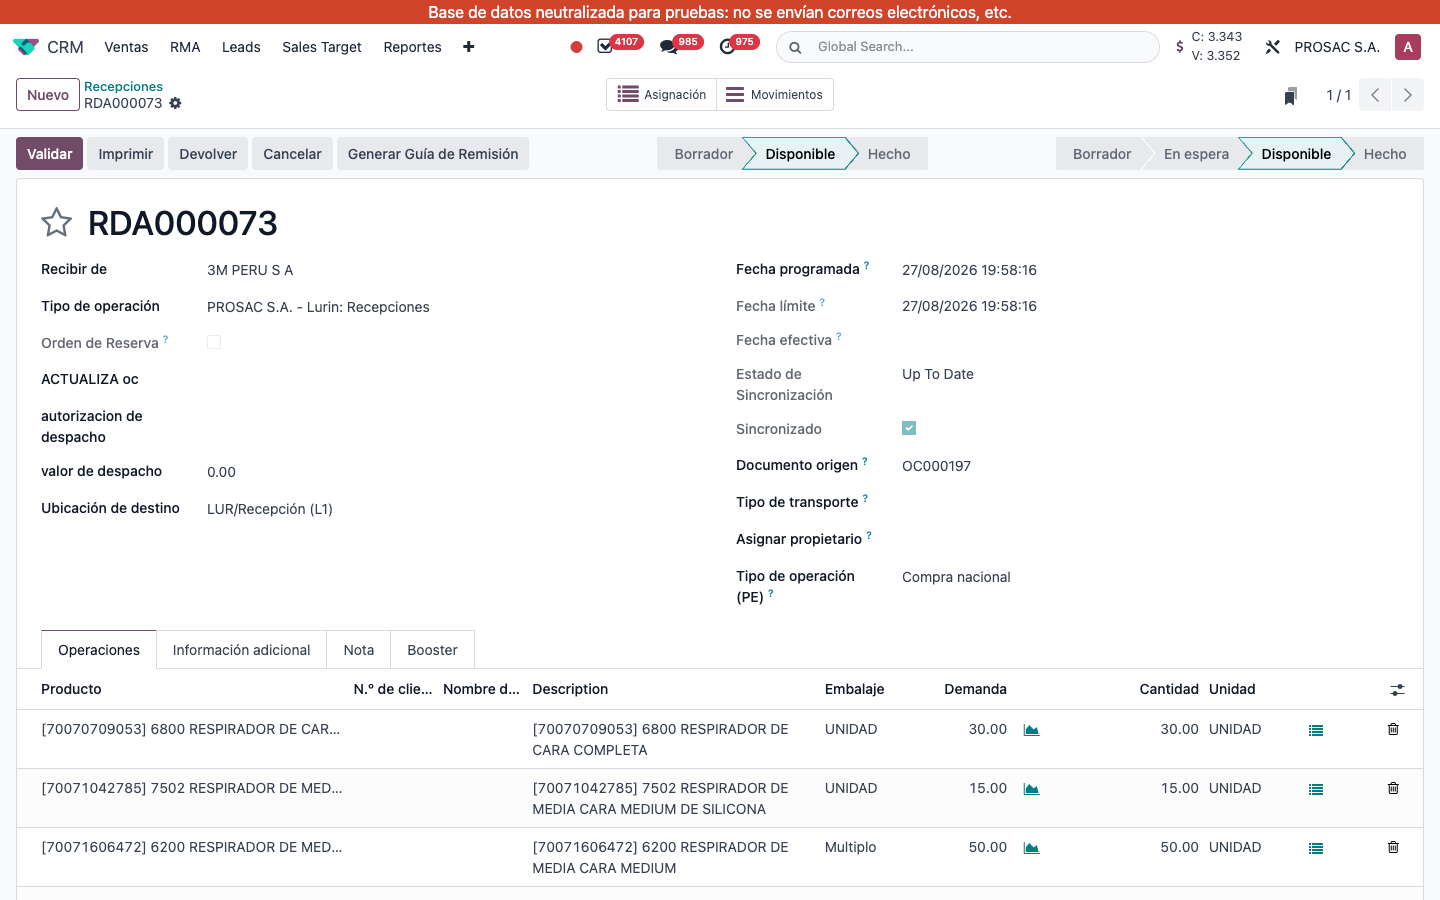The height and width of the screenshot is (900, 1440).
Task: Click the Validar button
Action: tap(50, 154)
